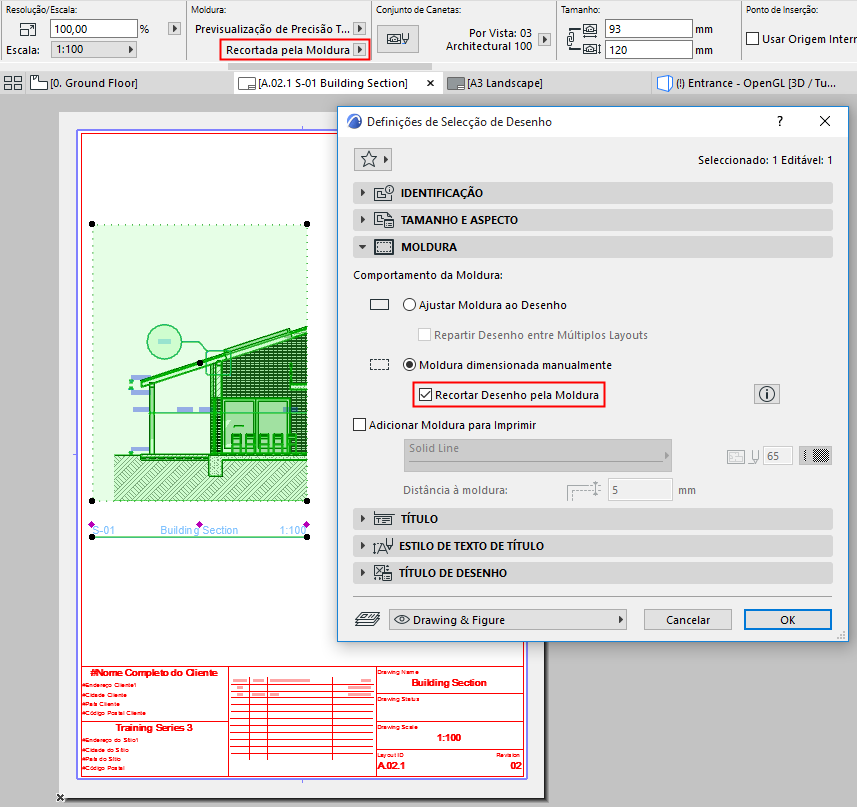857x807 pixels.
Task: Click the height field showing 120
Action: coord(649,50)
